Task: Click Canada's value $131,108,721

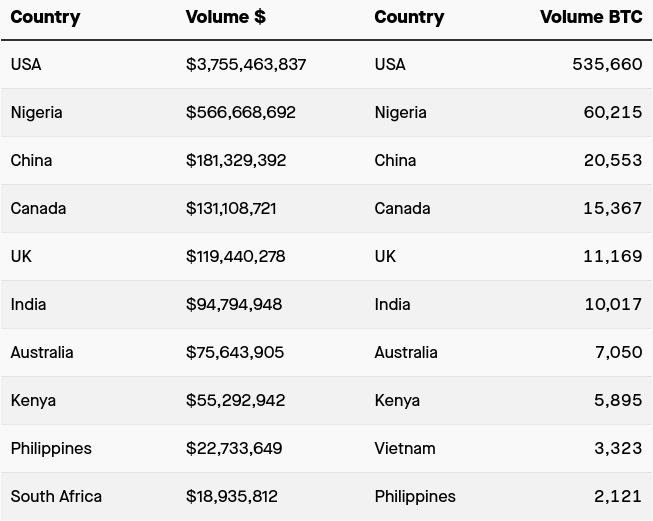Action: (231, 208)
